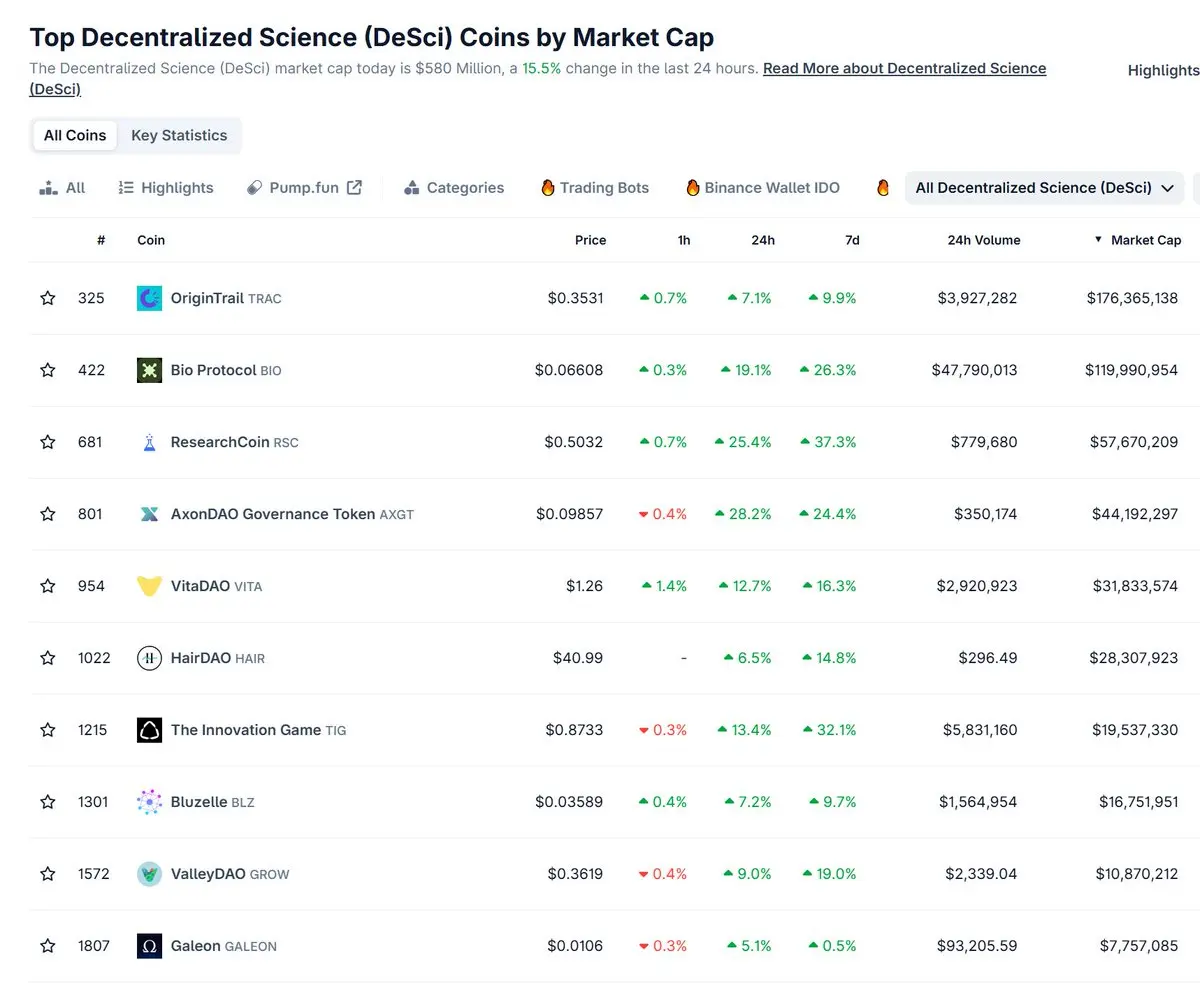Select the Binance Wallet IDO filter
Viewport: 1200px width, 988px height.
[763, 188]
